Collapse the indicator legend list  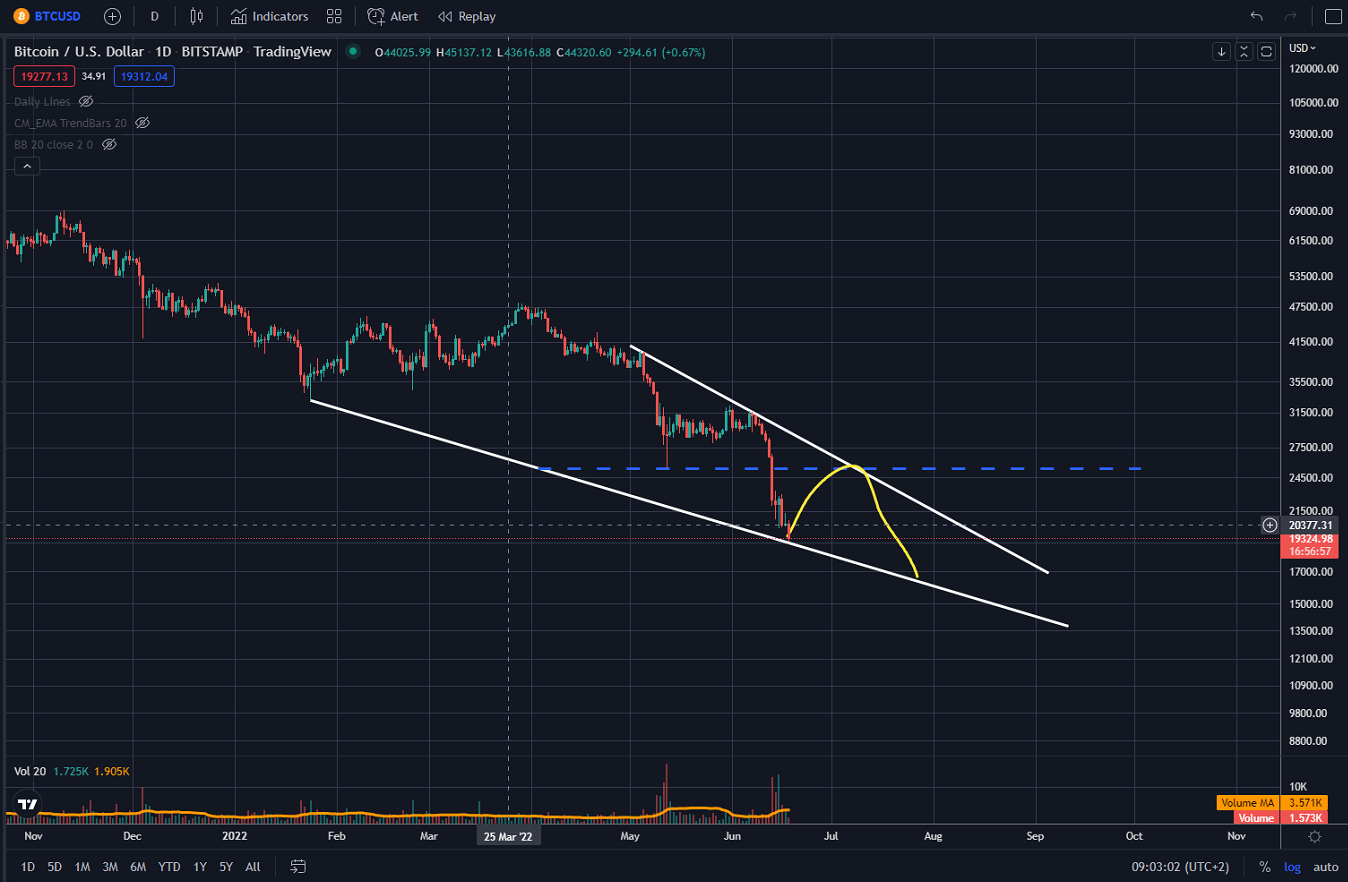tap(27, 166)
